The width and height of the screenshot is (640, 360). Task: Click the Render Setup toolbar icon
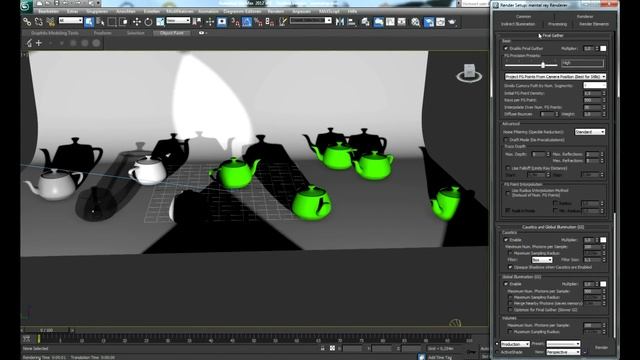click(x=429, y=22)
